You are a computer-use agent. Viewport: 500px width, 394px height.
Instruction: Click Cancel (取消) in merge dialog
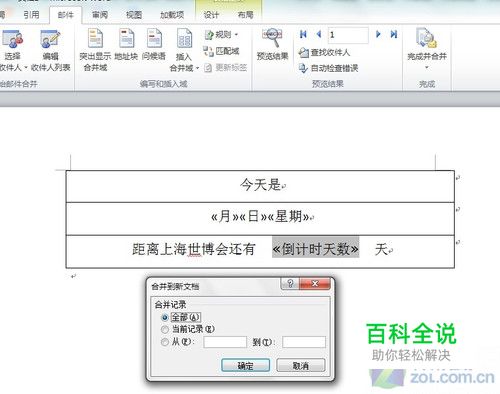point(301,365)
